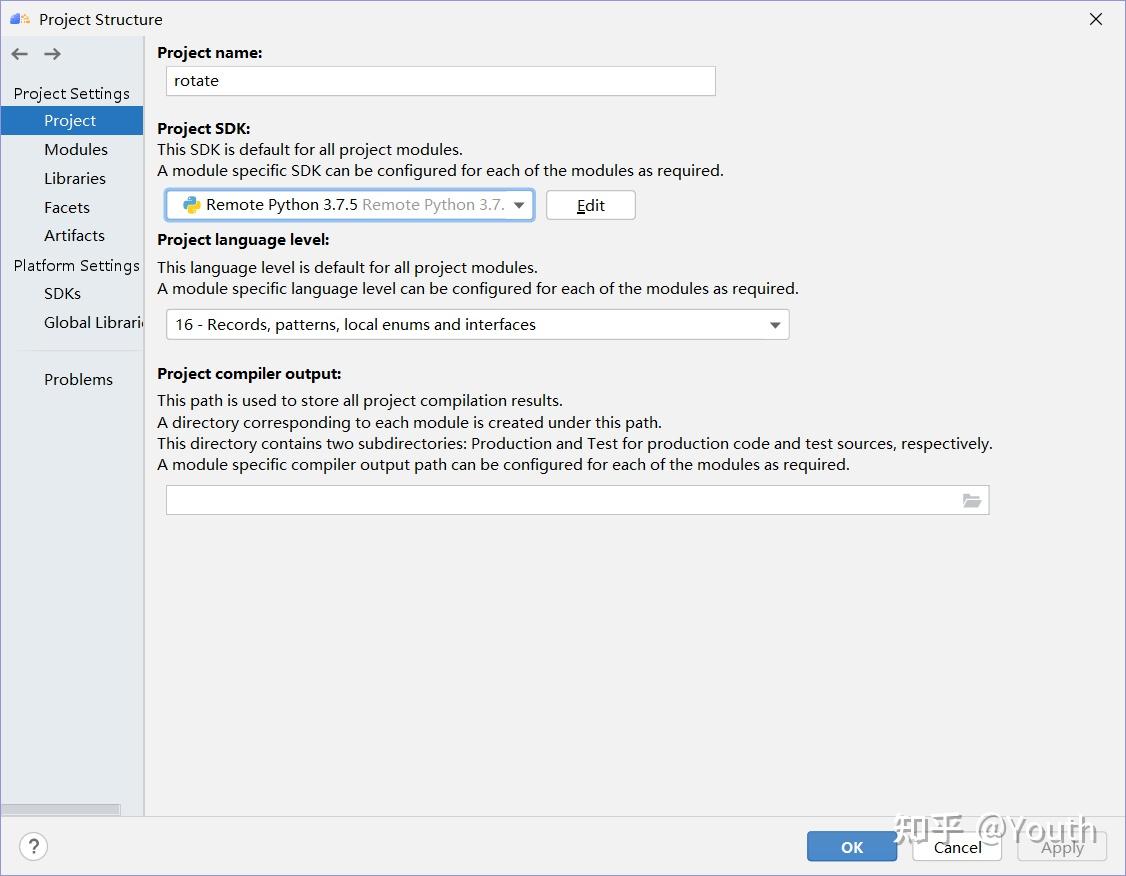Open the Facets settings
Screen dimensions: 1126x876
[67, 208]
